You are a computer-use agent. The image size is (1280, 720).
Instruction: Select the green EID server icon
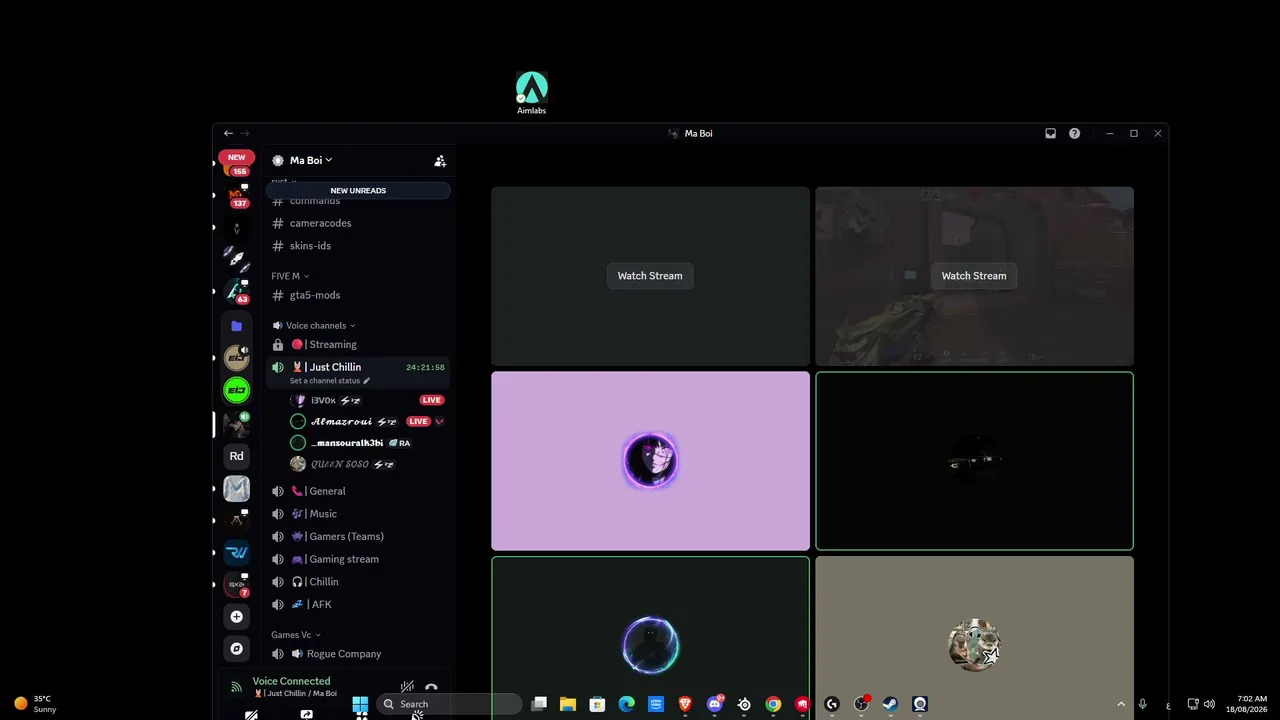tap(236, 390)
